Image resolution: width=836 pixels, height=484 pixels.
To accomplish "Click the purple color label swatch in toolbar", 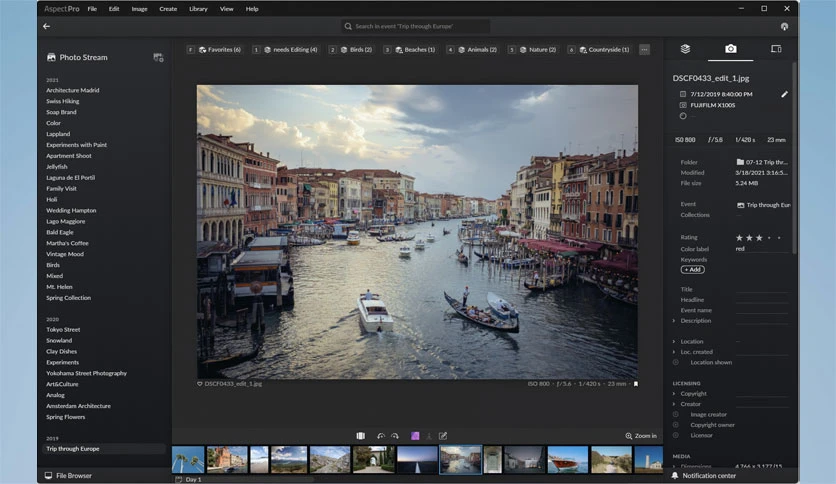I will coord(415,436).
